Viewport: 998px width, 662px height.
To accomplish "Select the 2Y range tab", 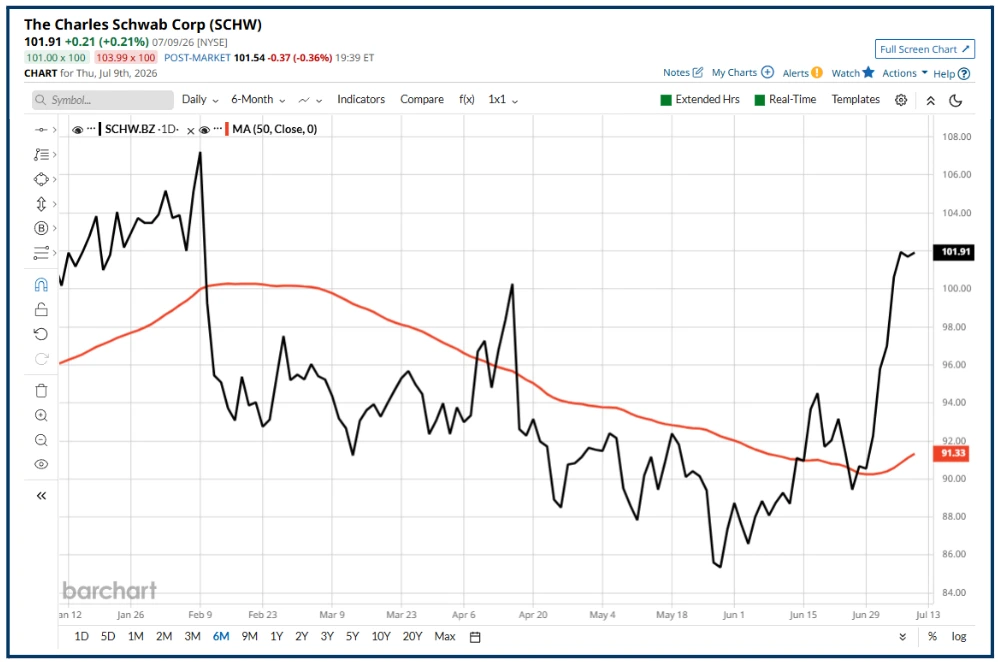I will pos(302,636).
